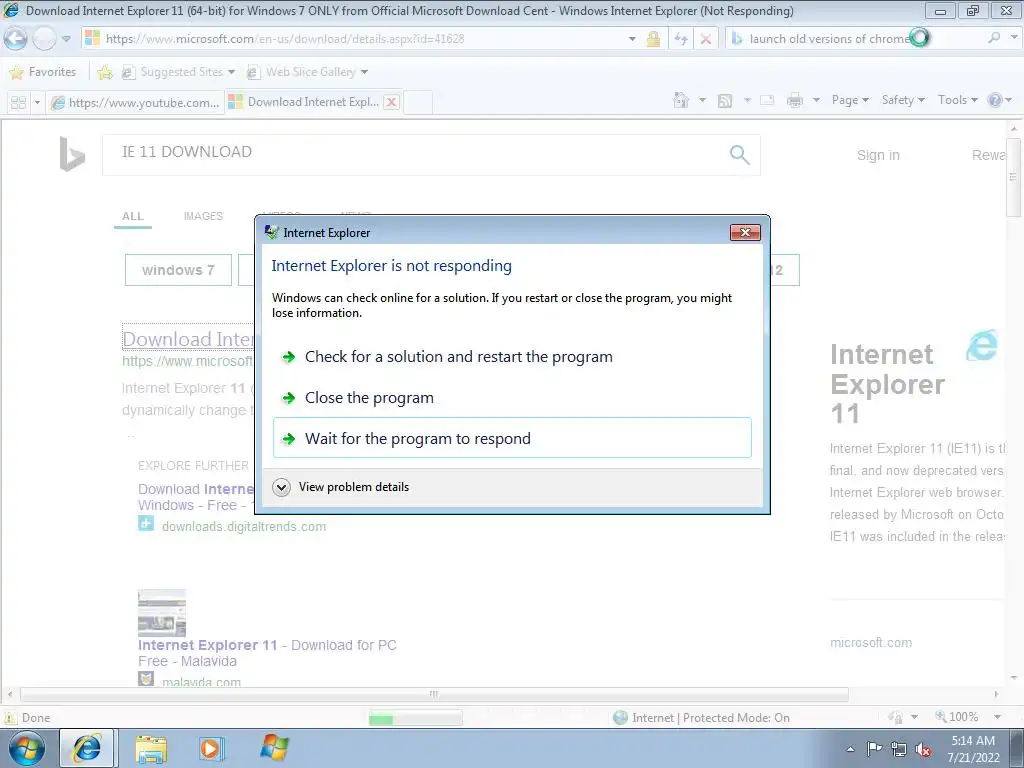1024x768 pixels.
Task: Click the Action Center flag tray icon
Action: (x=874, y=749)
